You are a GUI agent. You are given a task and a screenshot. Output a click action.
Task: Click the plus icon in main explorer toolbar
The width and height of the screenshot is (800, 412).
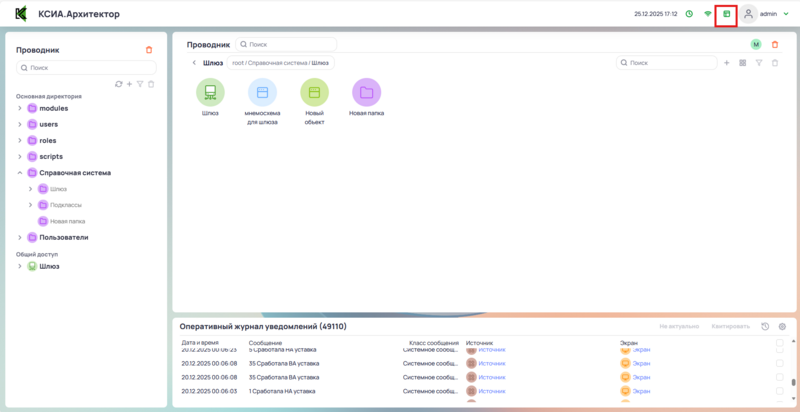(x=726, y=63)
